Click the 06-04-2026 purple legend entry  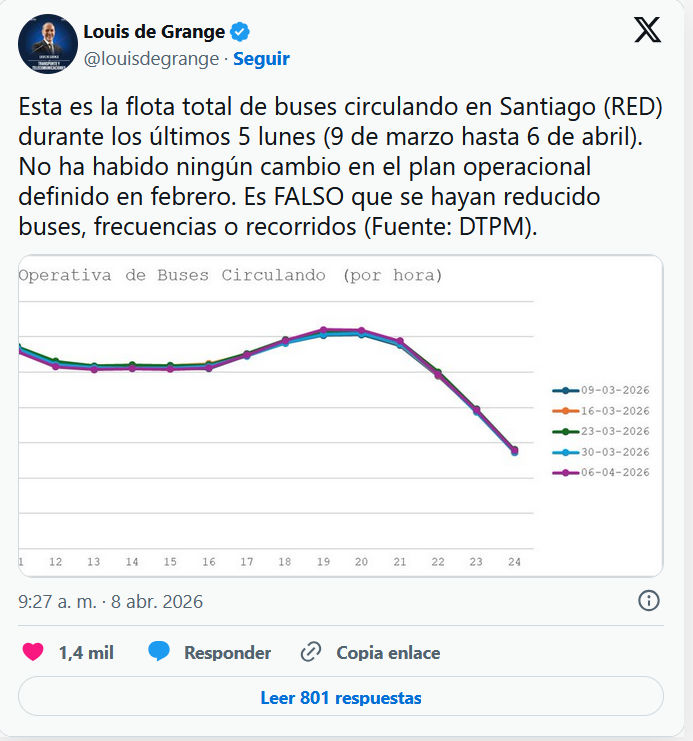tap(601, 472)
